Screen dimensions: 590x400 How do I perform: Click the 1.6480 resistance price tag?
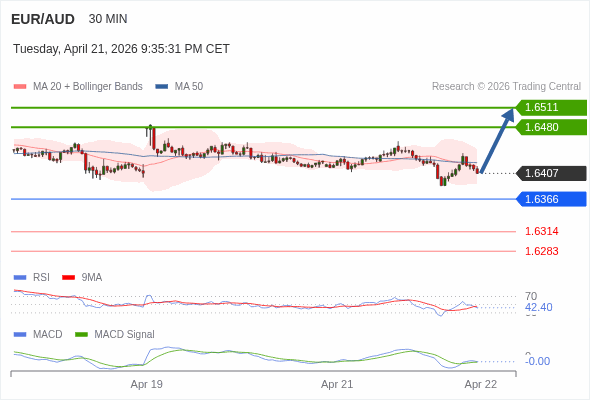click(x=551, y=127)
